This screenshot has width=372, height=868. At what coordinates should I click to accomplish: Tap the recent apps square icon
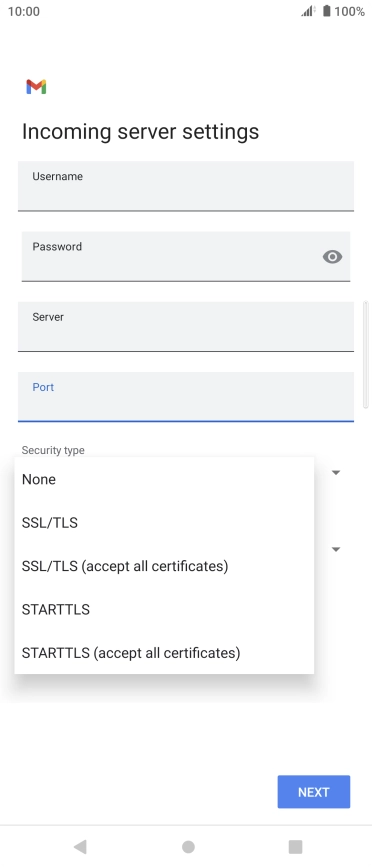[x=296, y=846]
